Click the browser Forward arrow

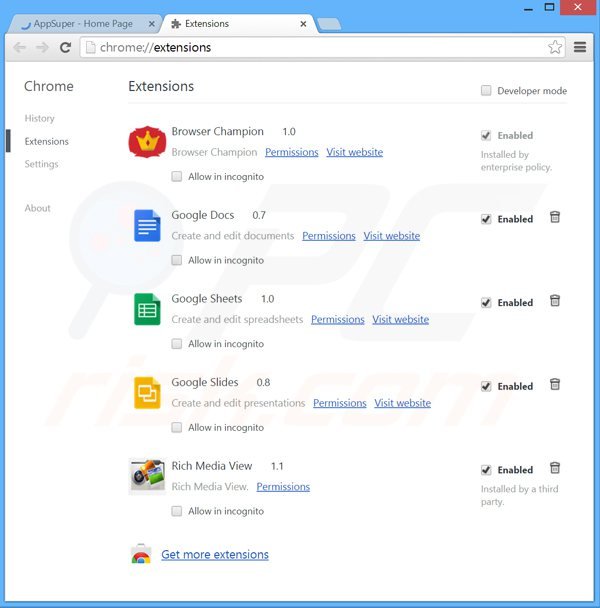tap(42, 47)
